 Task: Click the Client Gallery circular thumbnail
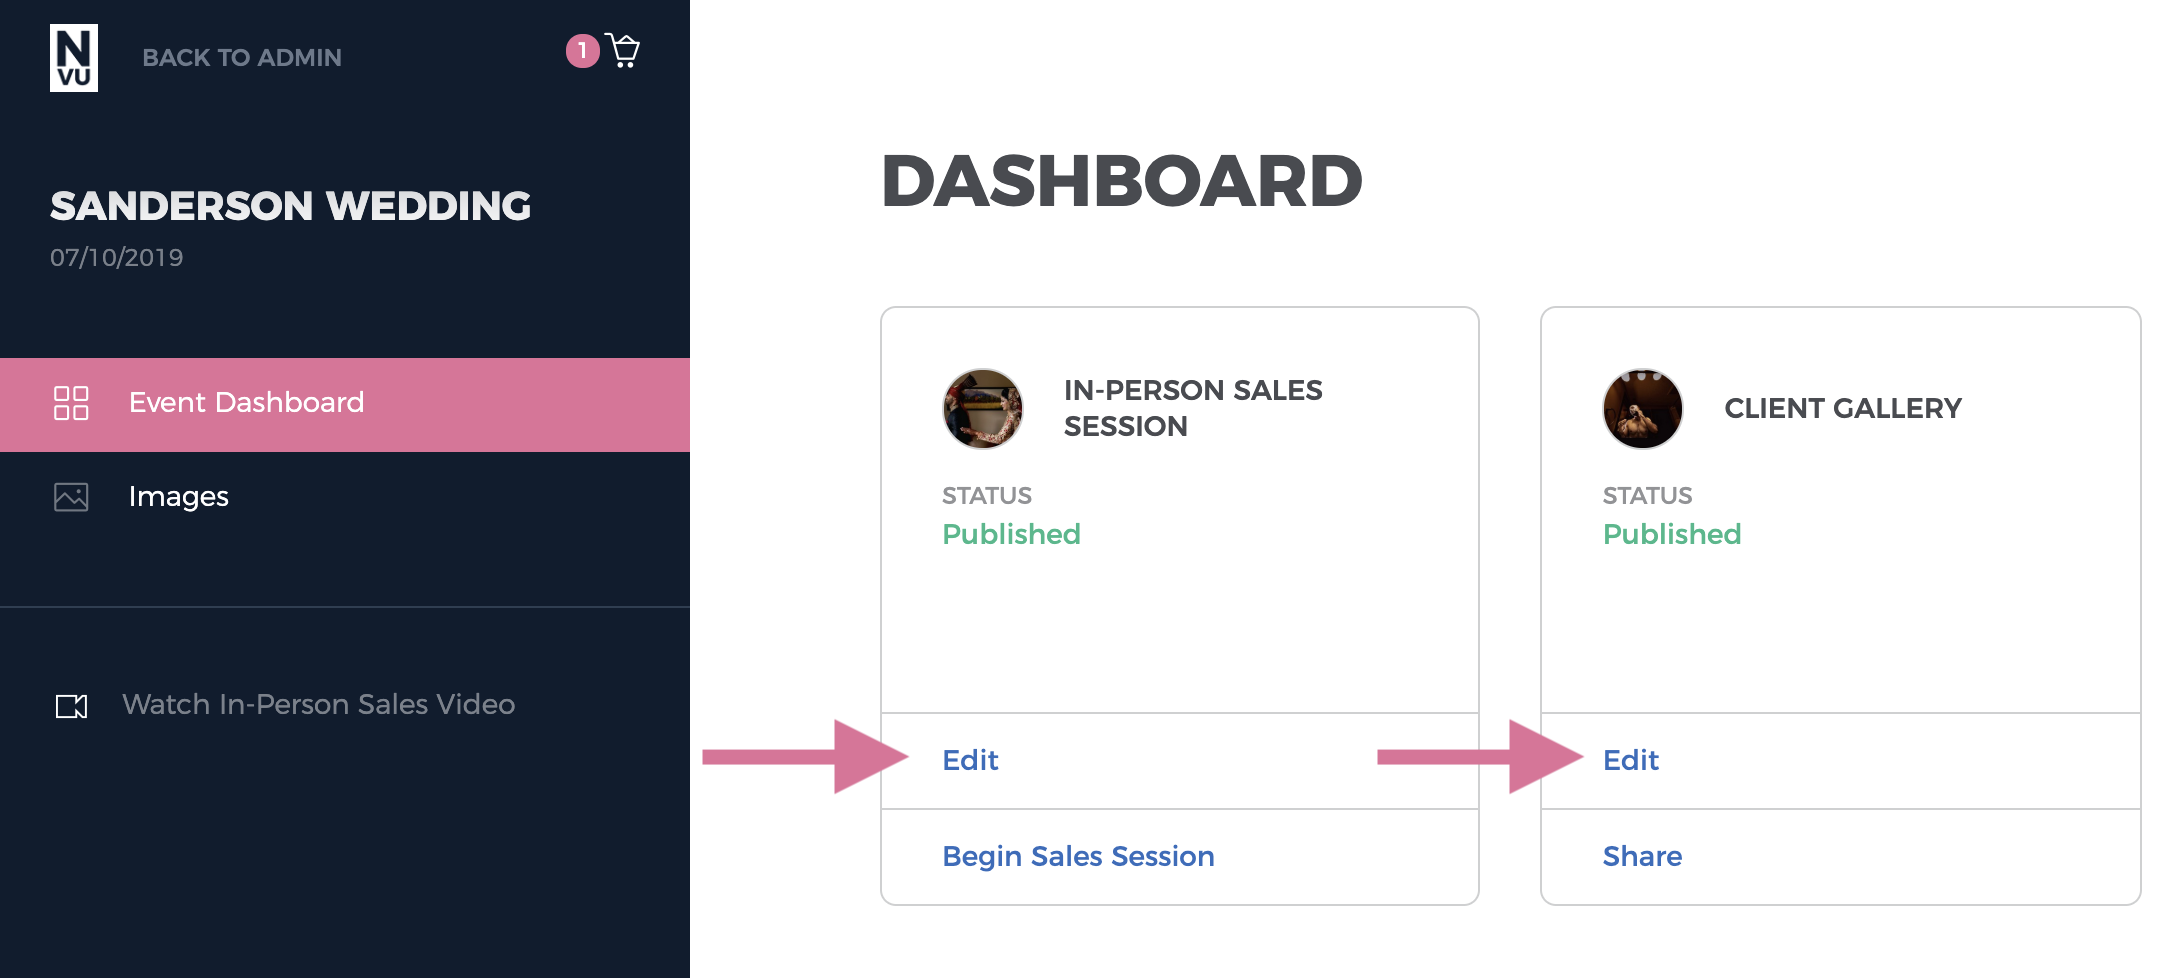[x=1643, y=409]
